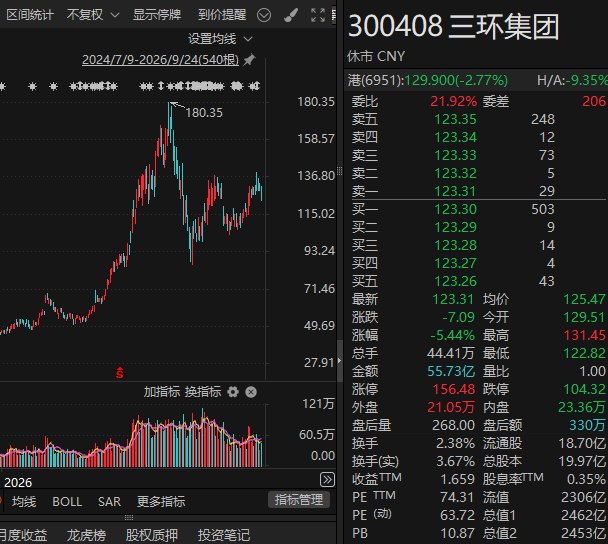This screenshot has width=608, height=544.
Task: Open the 月度收益 tab
Action: coord(23,535)
